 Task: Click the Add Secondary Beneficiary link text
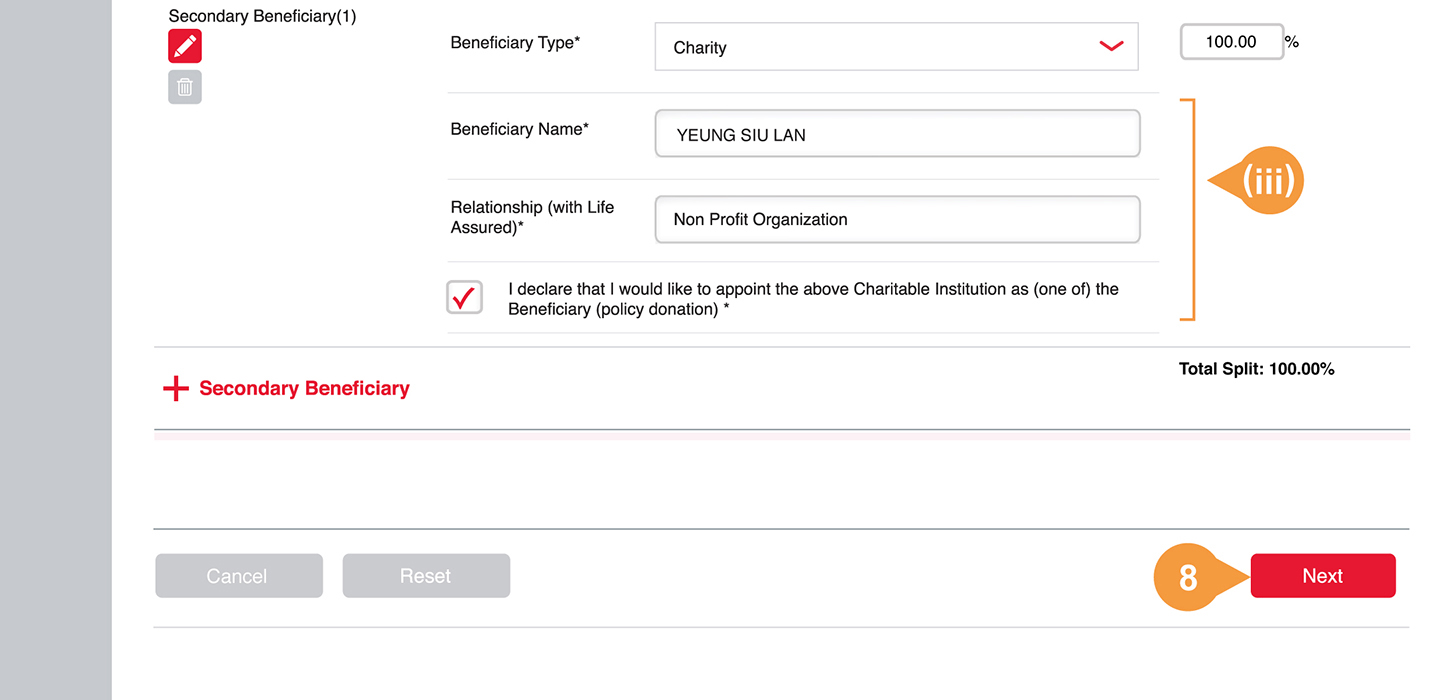(x=304, y=389)
